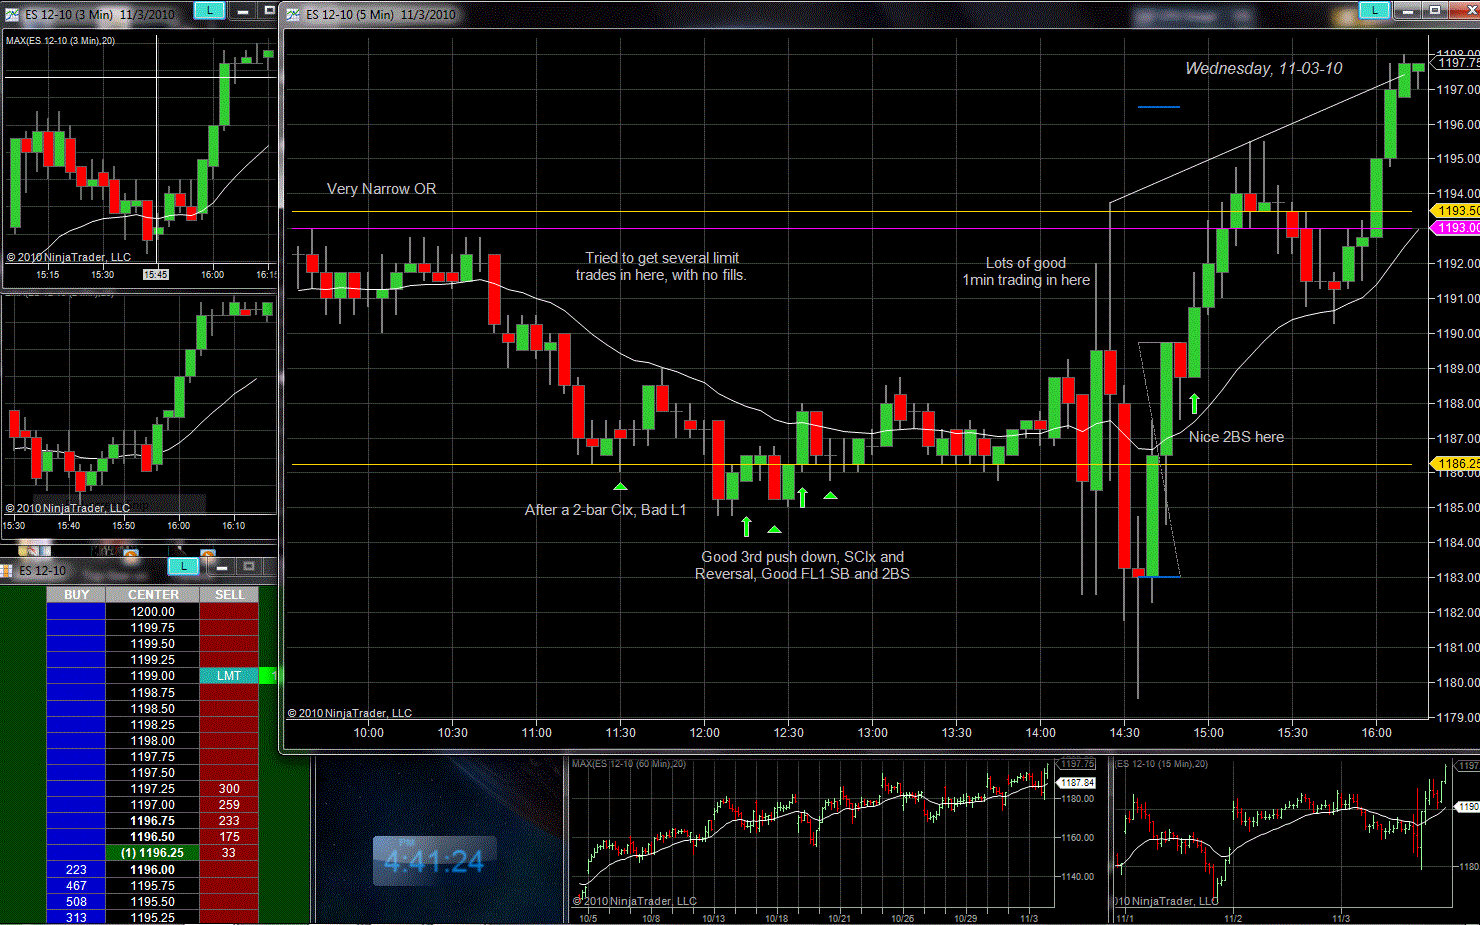Click the buy cell showing 223 at 1196.00

pyautogui.click(x=76, y=870)
